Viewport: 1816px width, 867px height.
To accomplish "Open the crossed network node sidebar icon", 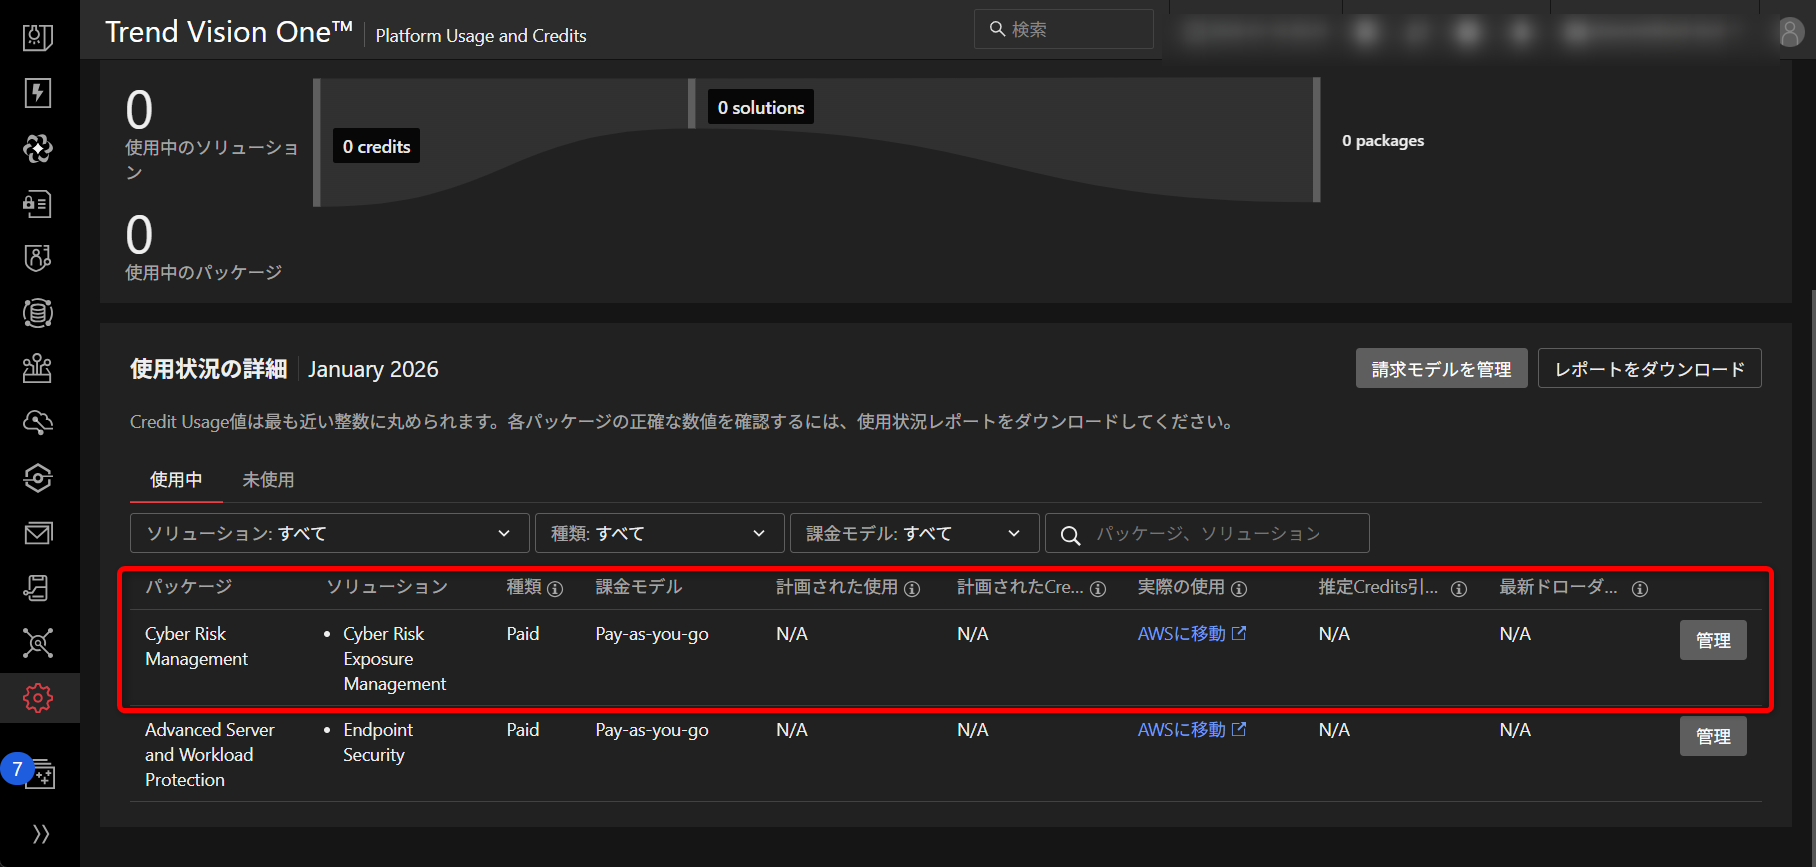I will [38, 643].
